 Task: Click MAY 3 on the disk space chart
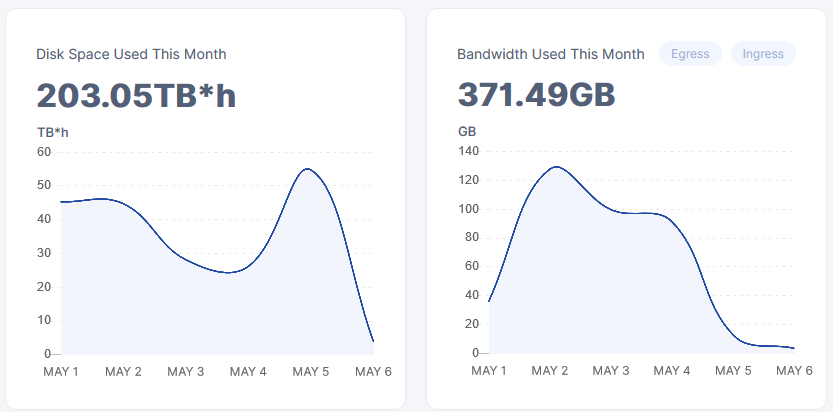[x=186, y=372]
